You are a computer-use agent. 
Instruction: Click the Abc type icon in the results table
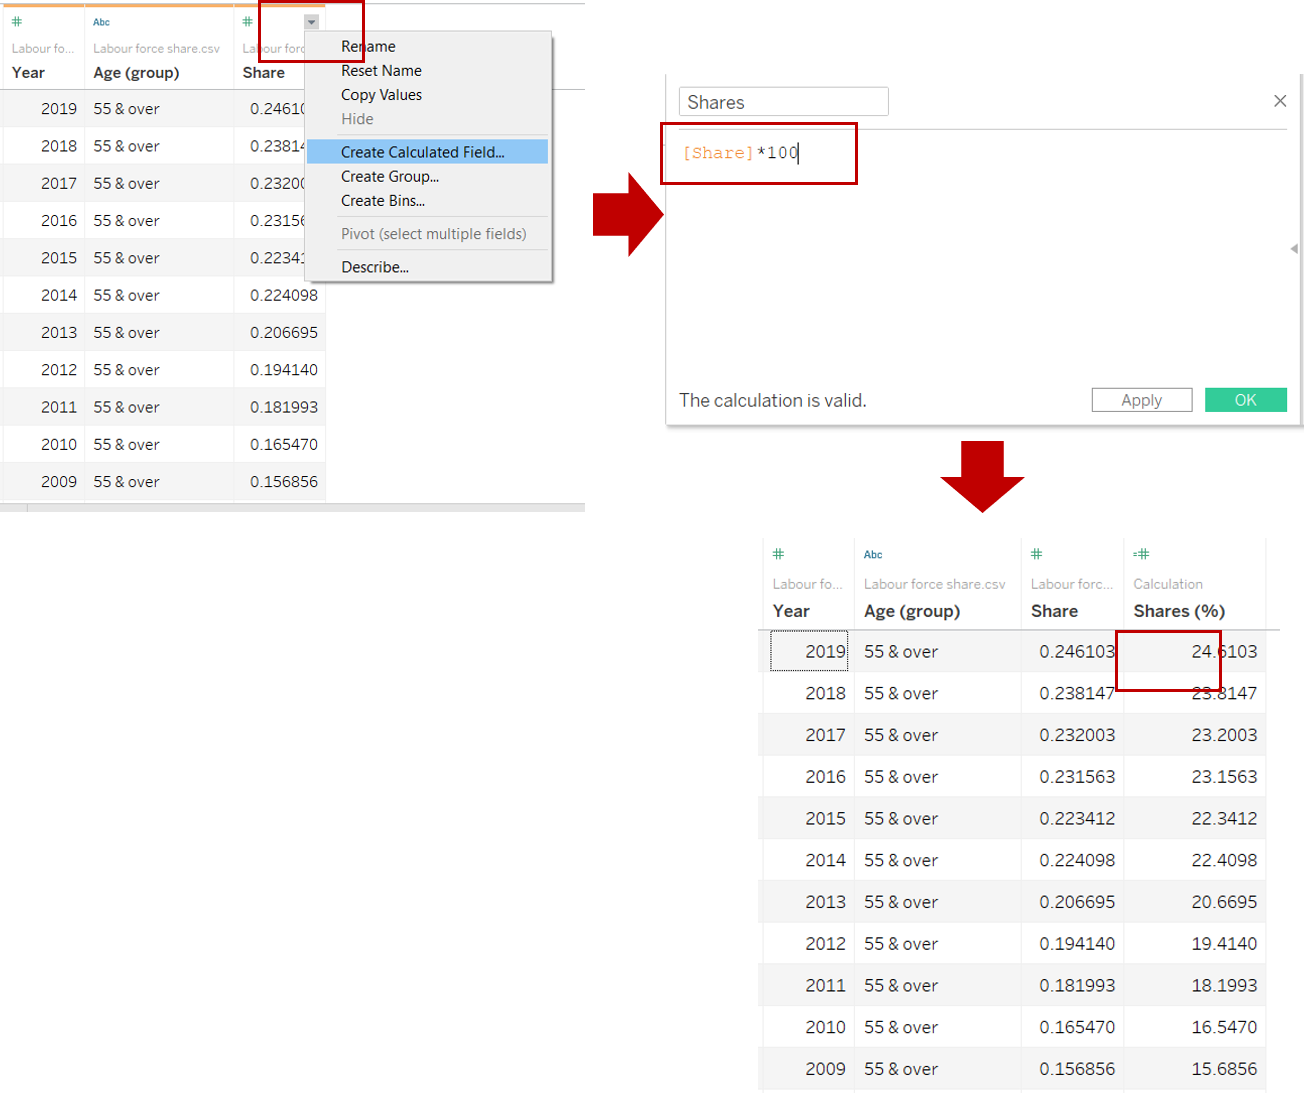(x=873, y=555)
